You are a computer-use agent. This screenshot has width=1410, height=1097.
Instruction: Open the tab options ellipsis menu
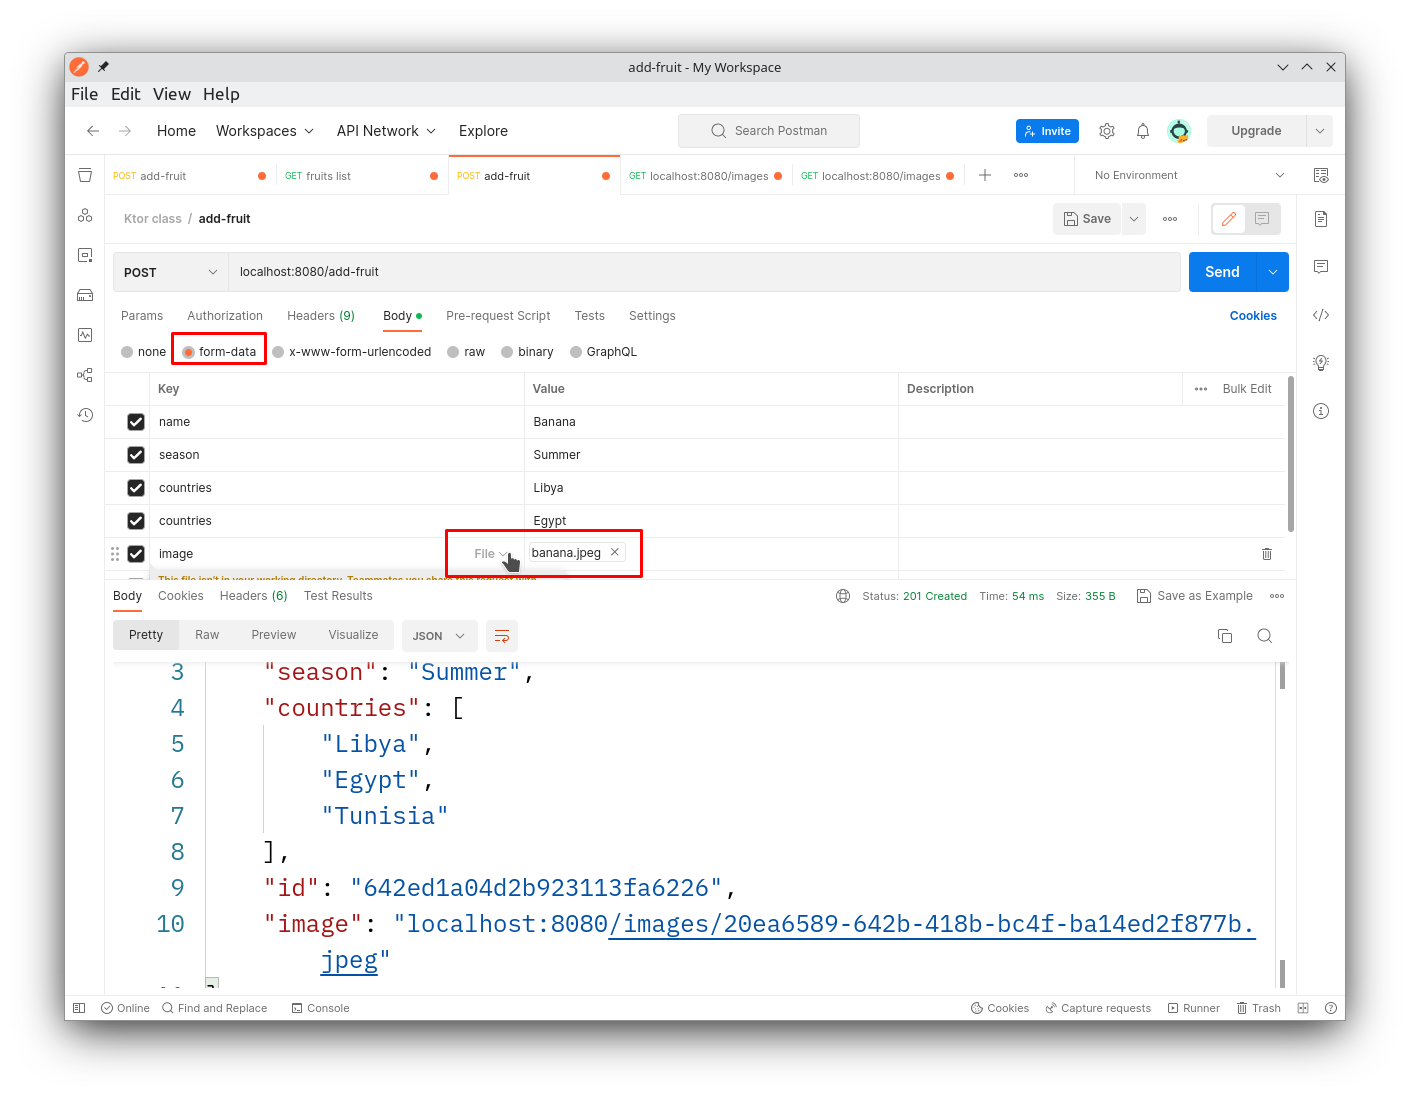tap(1021, 175)
